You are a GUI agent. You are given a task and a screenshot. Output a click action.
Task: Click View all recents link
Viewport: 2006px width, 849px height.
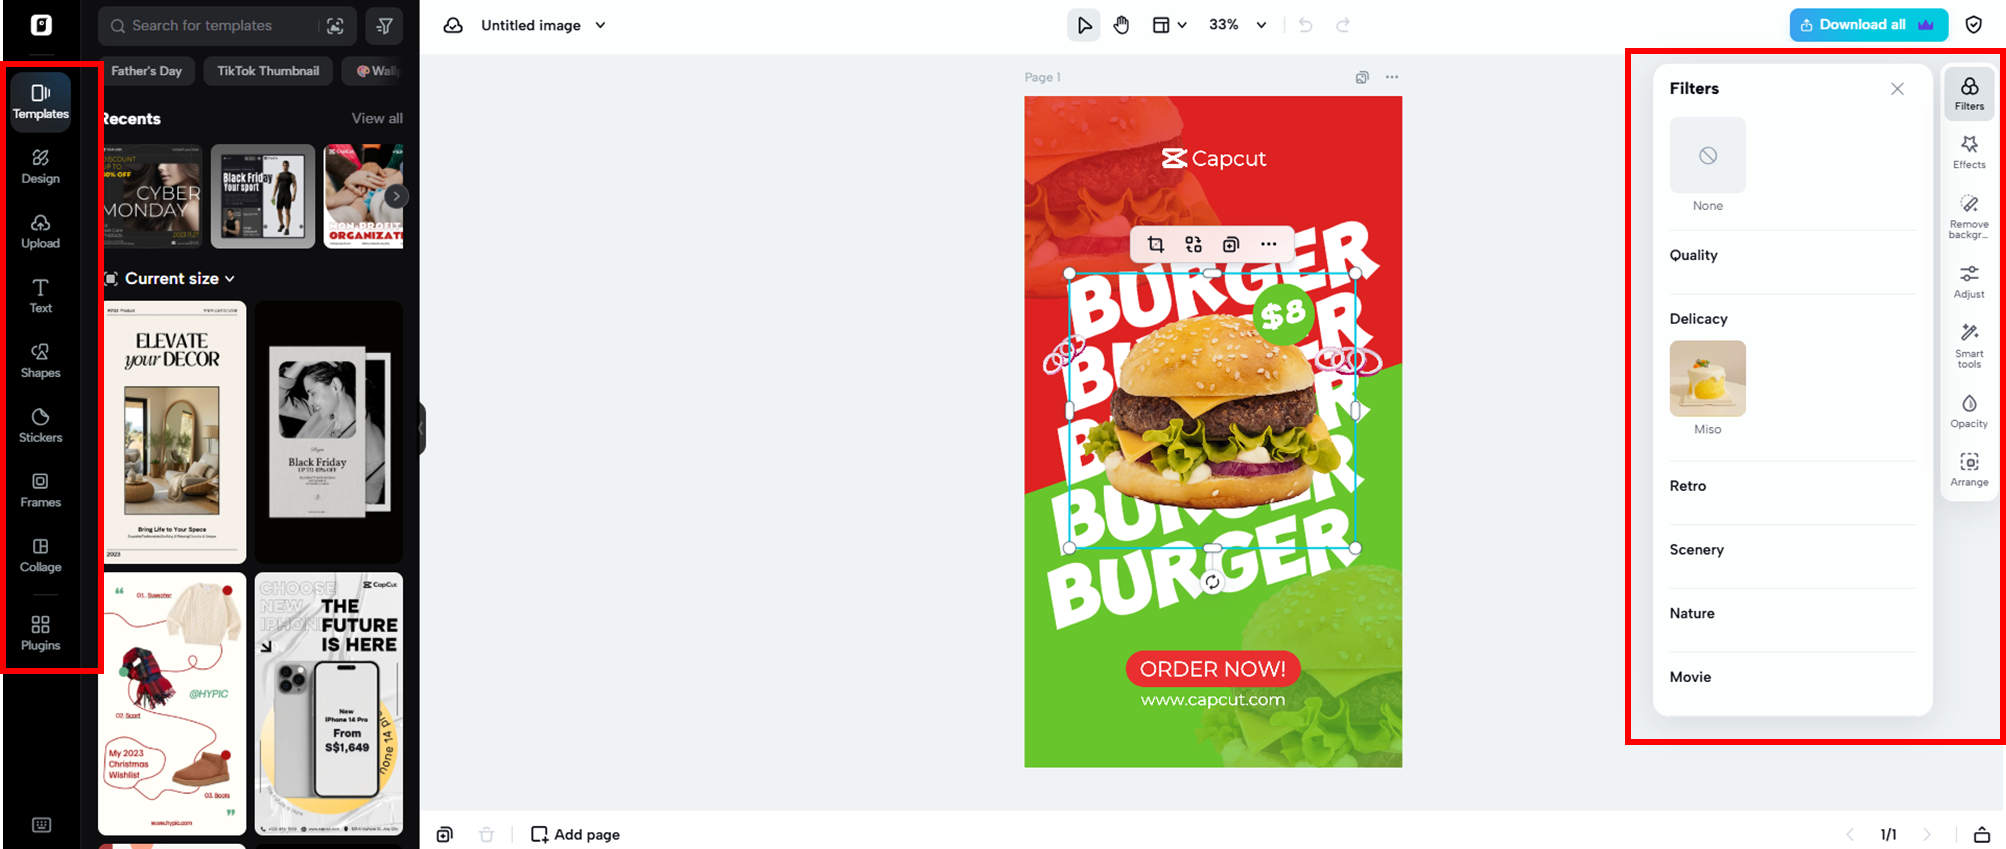click(x=377, y=118)
